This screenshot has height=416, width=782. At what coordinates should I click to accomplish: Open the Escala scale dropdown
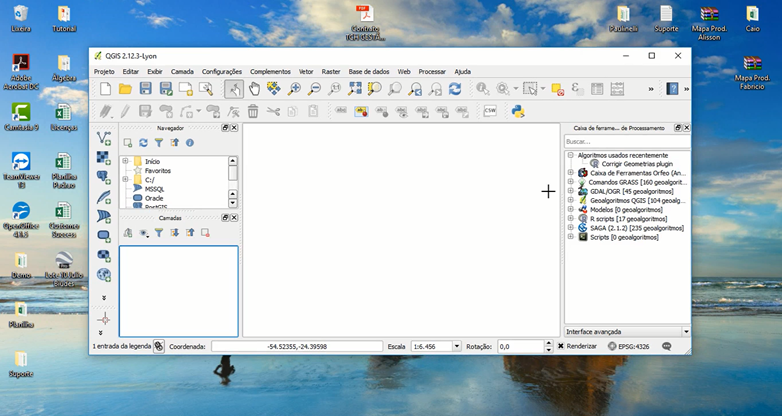[x=456, y=346]
